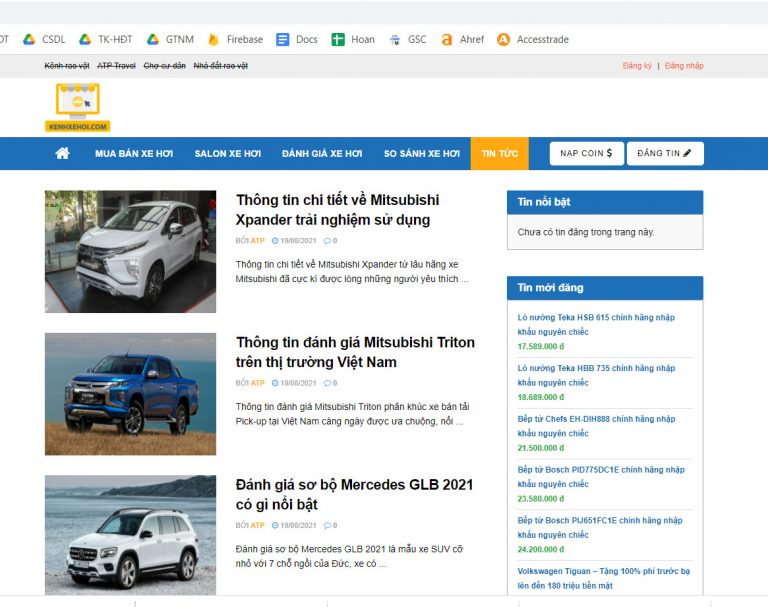Click the Tin mới đăng panel header
The width and height of the screenshot is (768, 607).
click(x=605, y=288)
